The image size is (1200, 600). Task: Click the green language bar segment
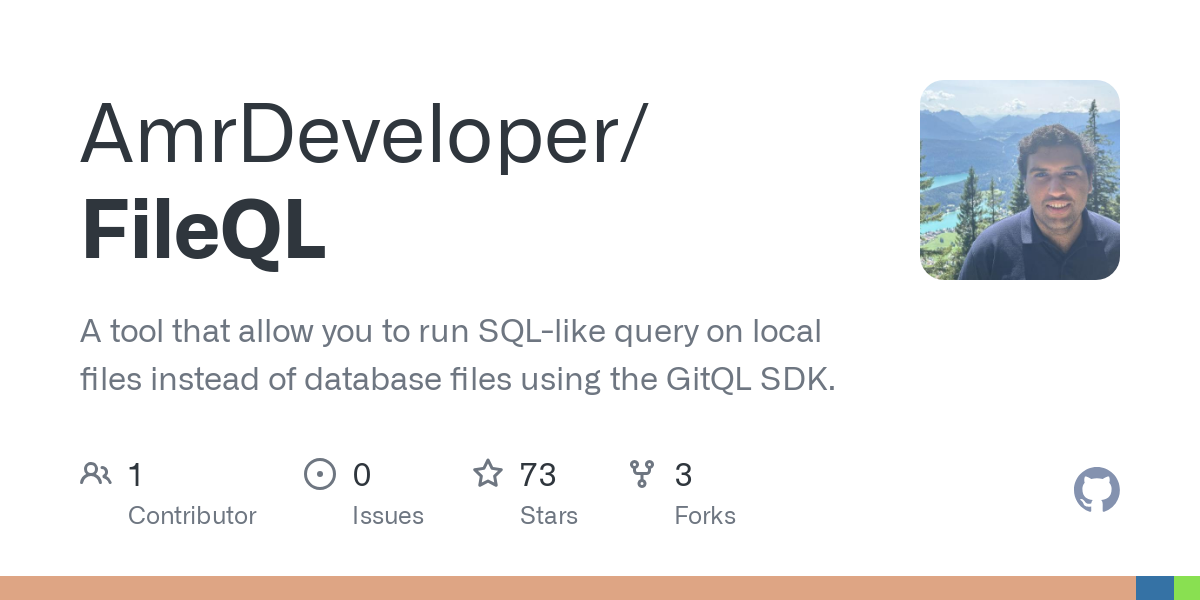[x=1187, y=588]
